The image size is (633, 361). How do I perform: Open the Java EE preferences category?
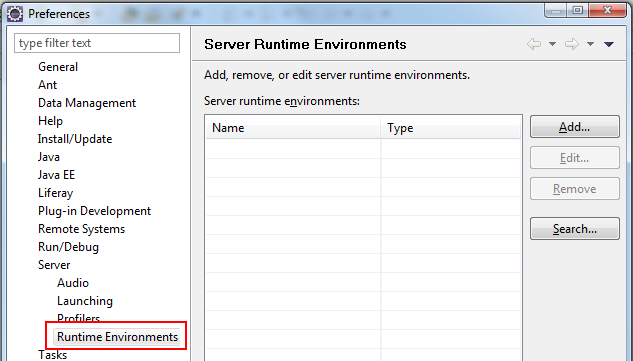point(57,175)
